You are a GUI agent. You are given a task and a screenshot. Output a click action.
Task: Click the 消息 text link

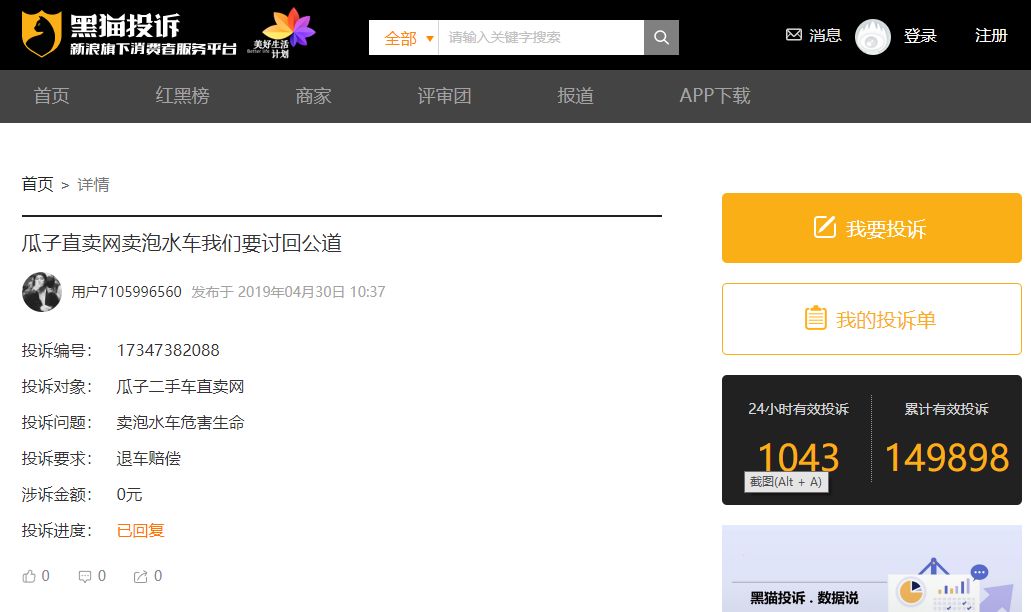[825, 35]
